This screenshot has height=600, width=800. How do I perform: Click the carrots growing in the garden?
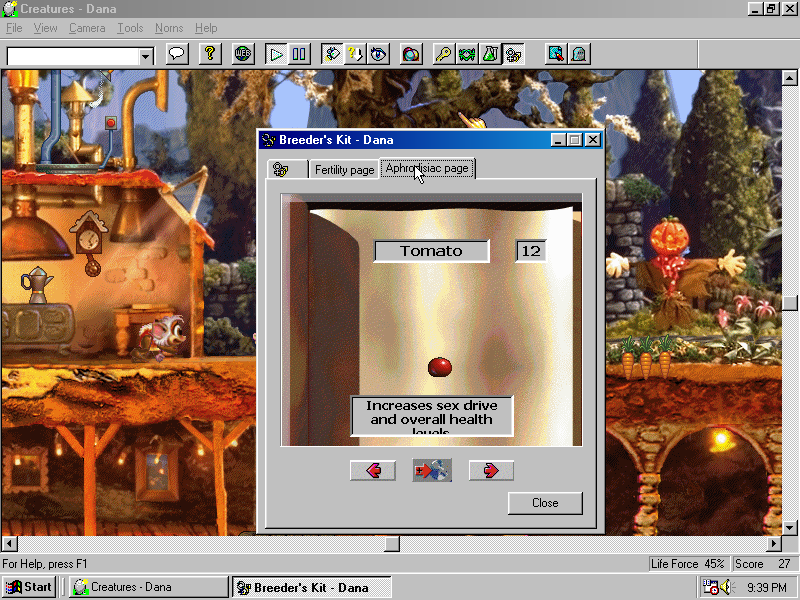pyautogui.click(x=646, y=356)
